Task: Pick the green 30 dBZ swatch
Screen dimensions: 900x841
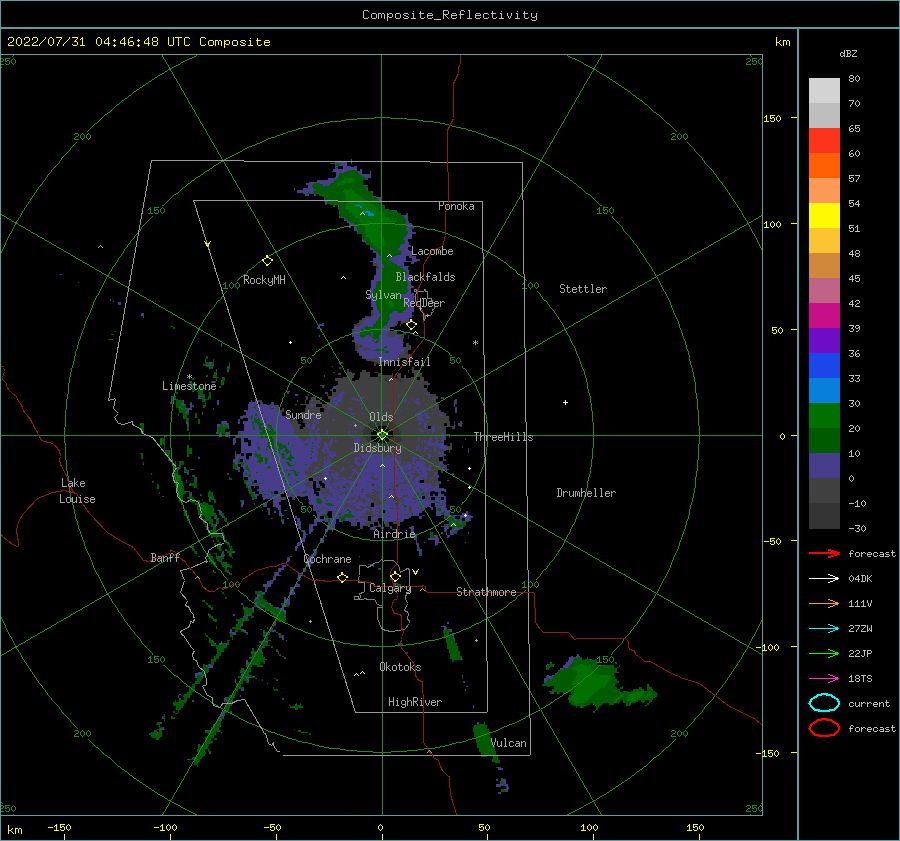Action: 824,415
